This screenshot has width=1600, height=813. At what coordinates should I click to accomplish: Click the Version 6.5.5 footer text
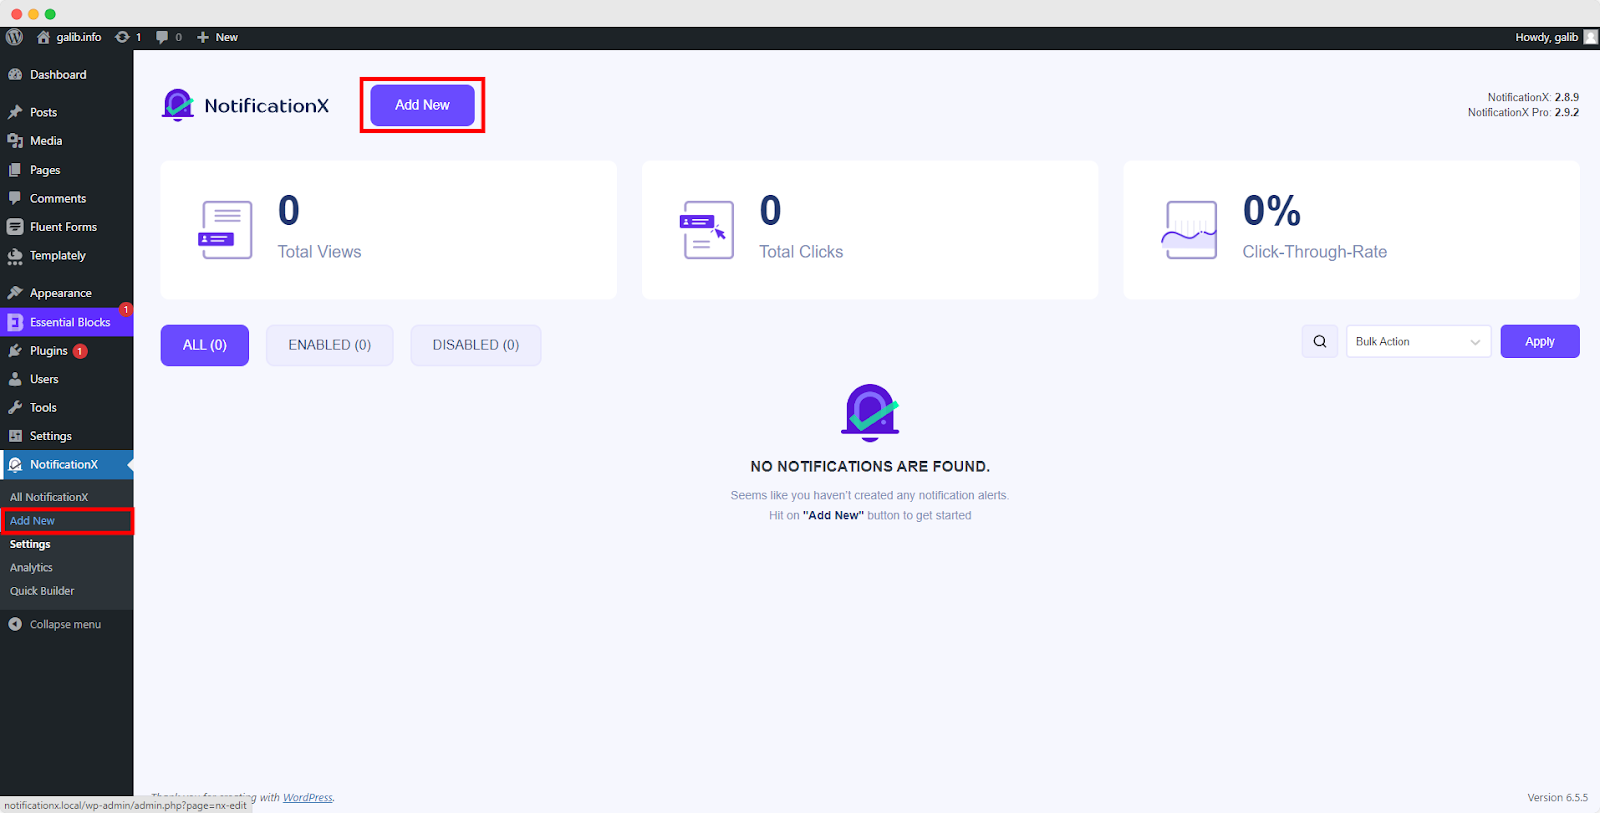click(1557, 797)
